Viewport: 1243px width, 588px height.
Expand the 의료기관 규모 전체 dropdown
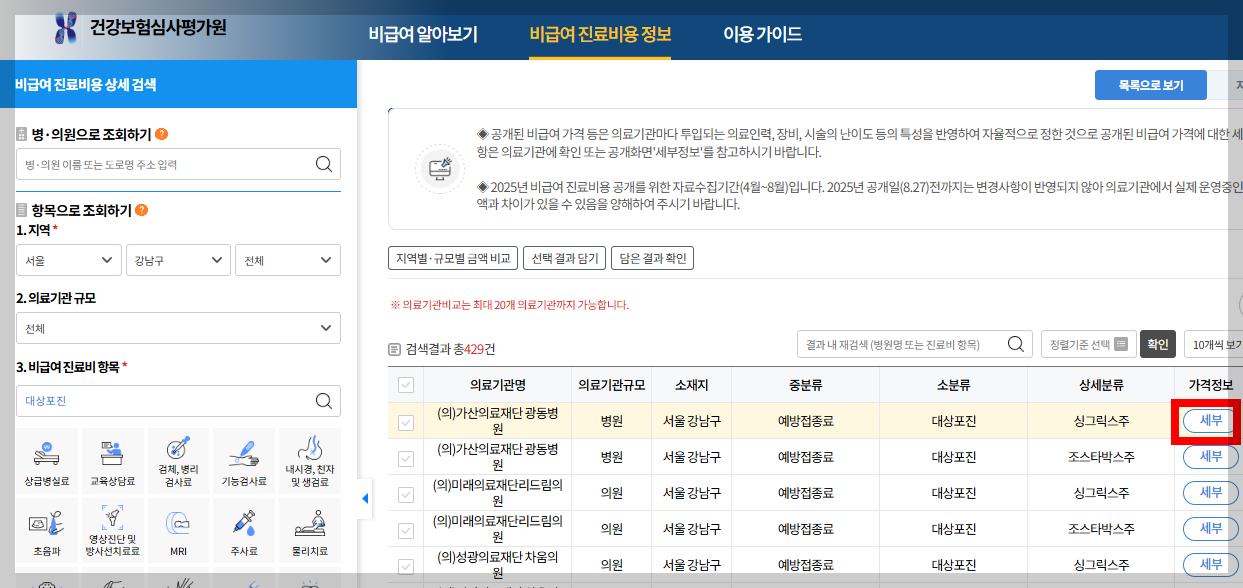pyautogui.click(x=178, y=328)
